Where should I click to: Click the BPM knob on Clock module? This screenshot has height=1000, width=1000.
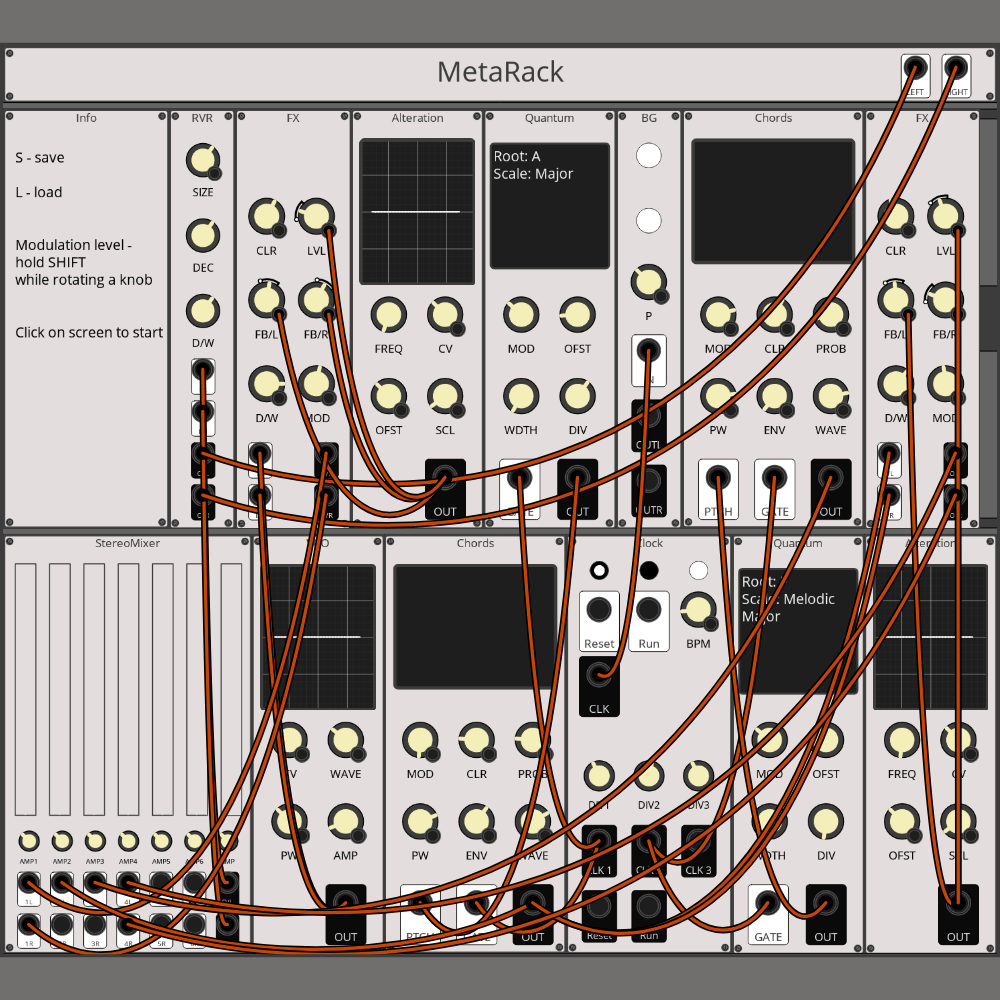coord(698,607)
